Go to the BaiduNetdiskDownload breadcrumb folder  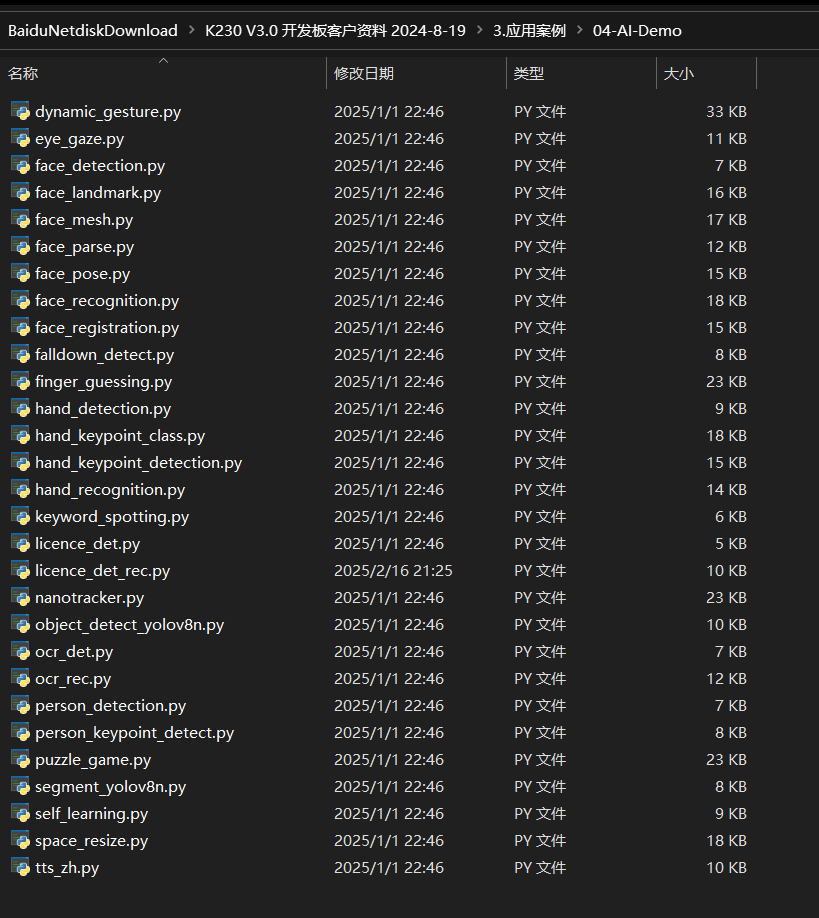(92, 31)
